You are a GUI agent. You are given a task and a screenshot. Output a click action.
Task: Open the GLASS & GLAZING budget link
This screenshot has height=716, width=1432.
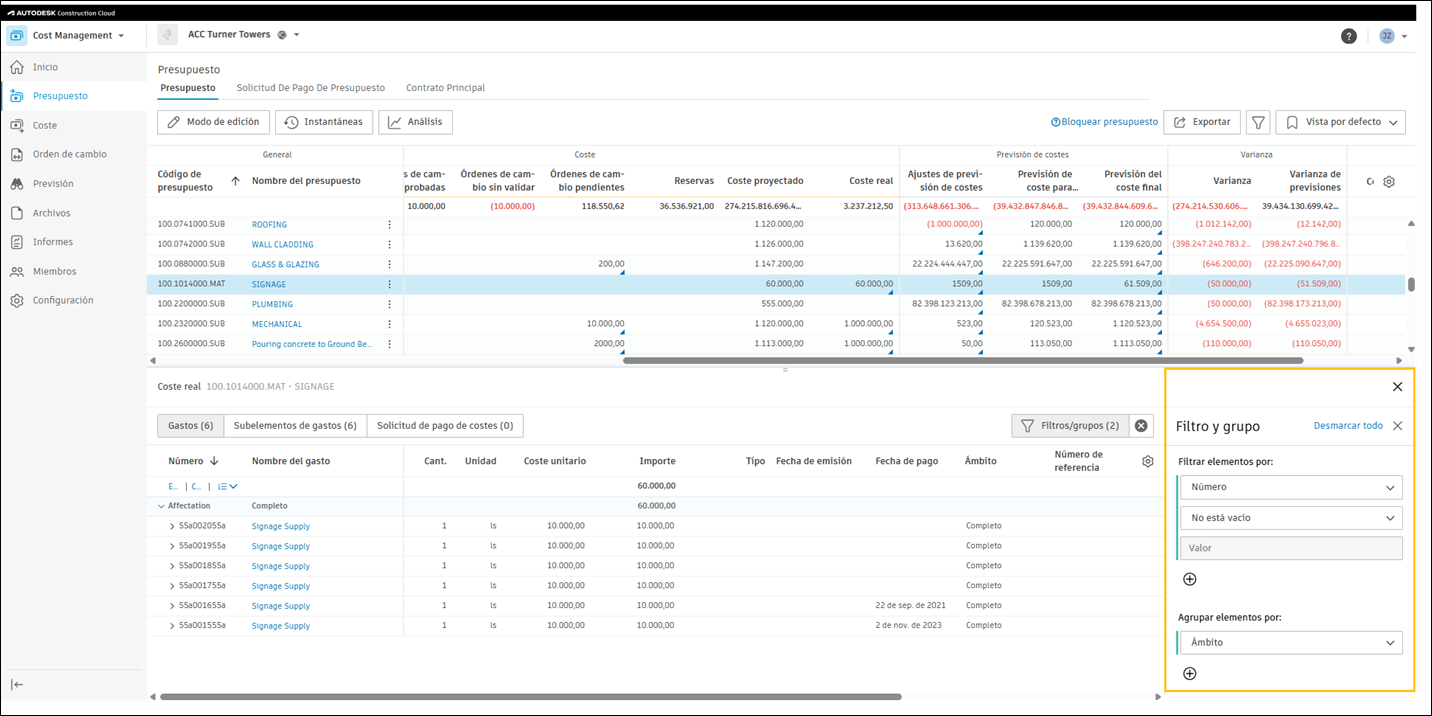click(x=285, y=265)
